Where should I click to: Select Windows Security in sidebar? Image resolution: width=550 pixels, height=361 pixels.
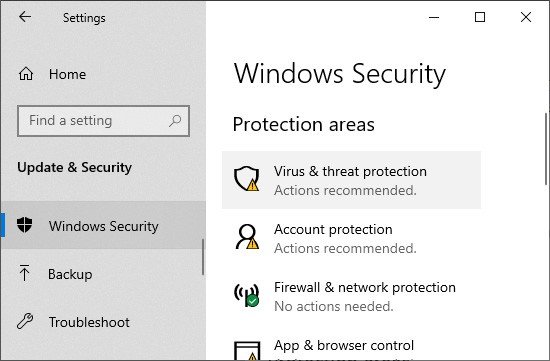(x=103, y=225)
